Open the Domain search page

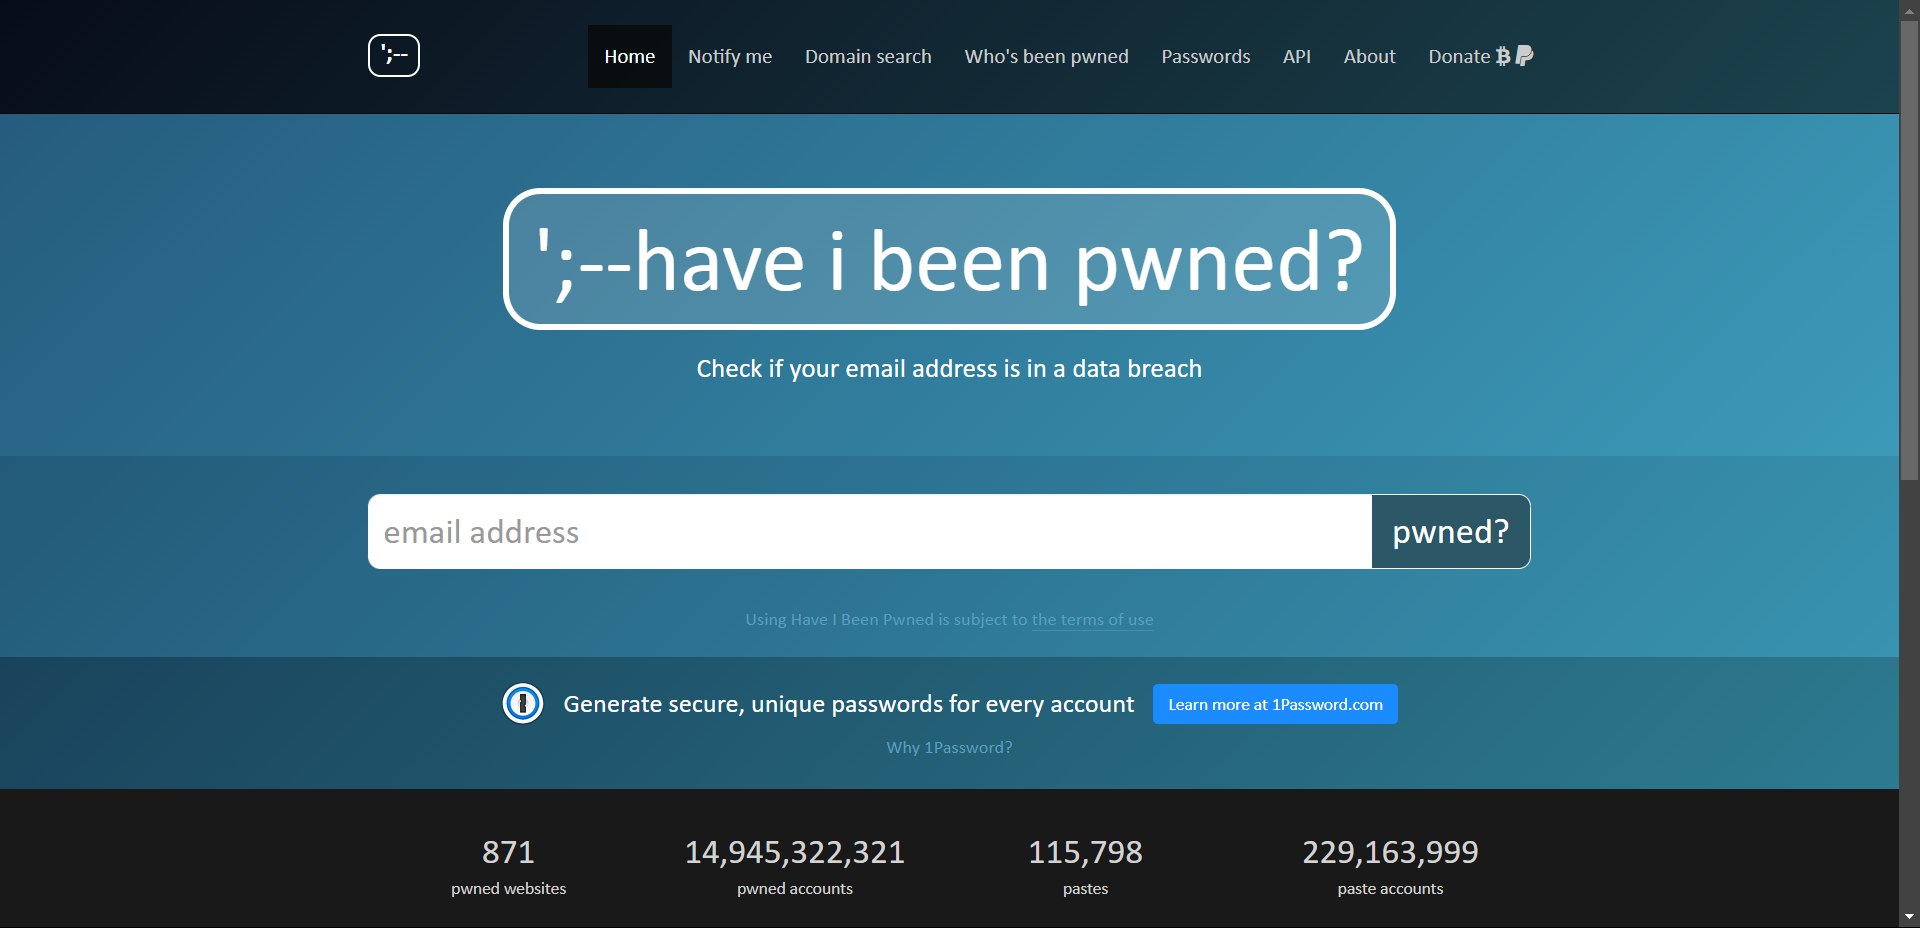pyautogui.click(x=867, y=56)
